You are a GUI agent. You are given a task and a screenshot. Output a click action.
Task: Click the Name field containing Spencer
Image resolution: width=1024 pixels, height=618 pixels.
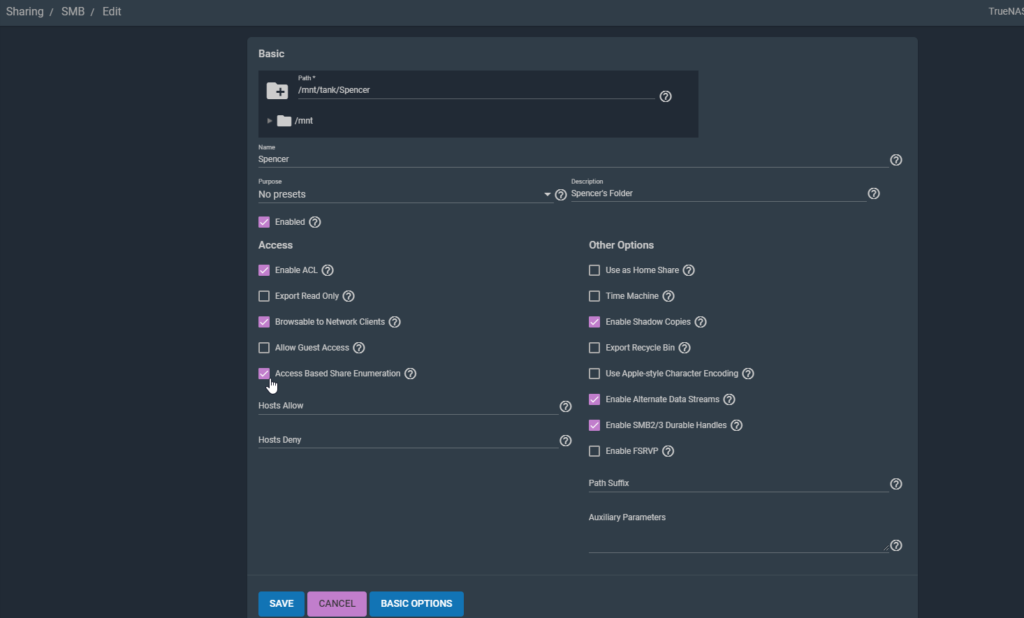pos(573,159)
